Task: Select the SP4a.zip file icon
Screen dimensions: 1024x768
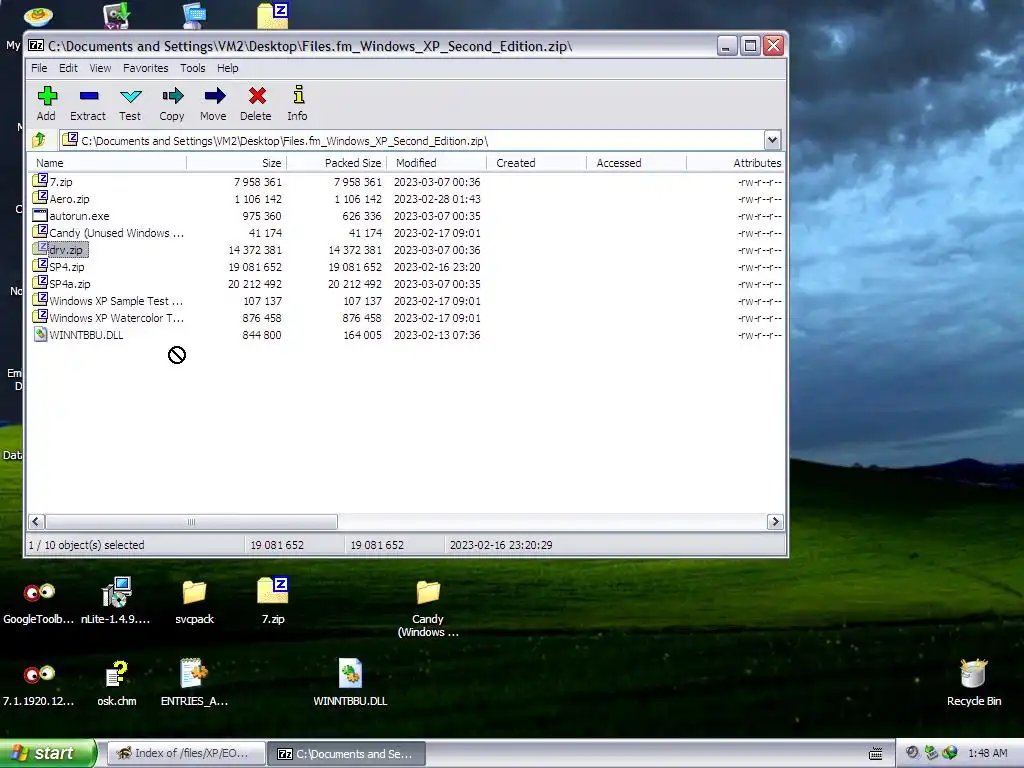Action: point(40,282)
